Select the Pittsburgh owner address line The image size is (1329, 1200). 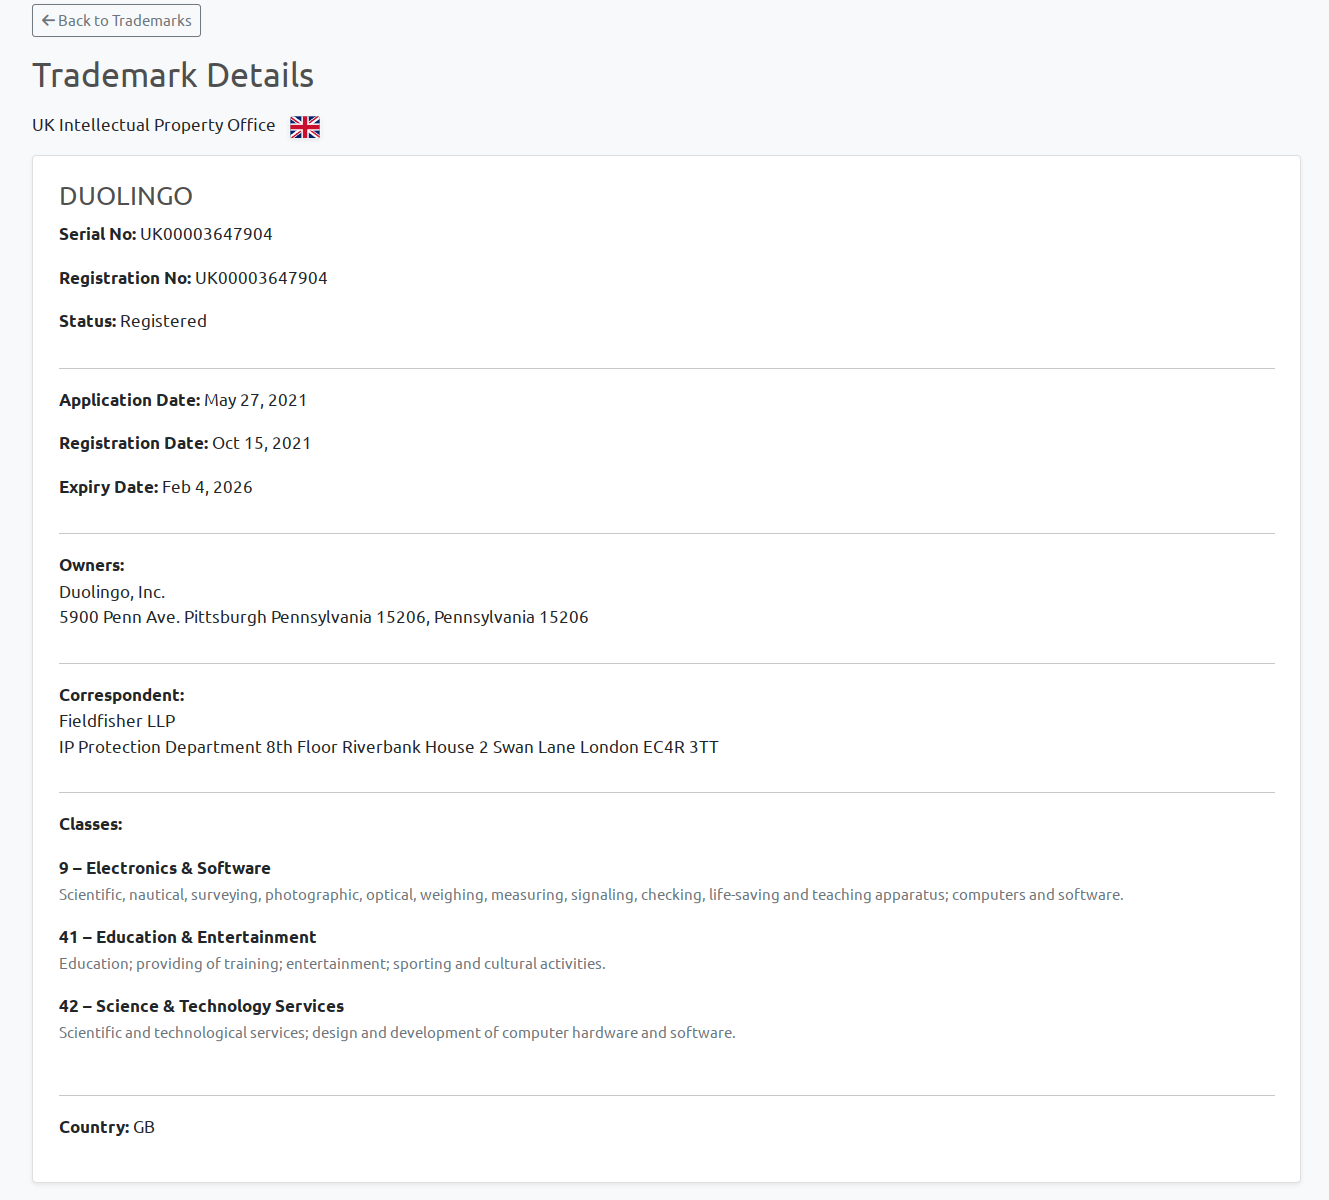coord(324,617)
